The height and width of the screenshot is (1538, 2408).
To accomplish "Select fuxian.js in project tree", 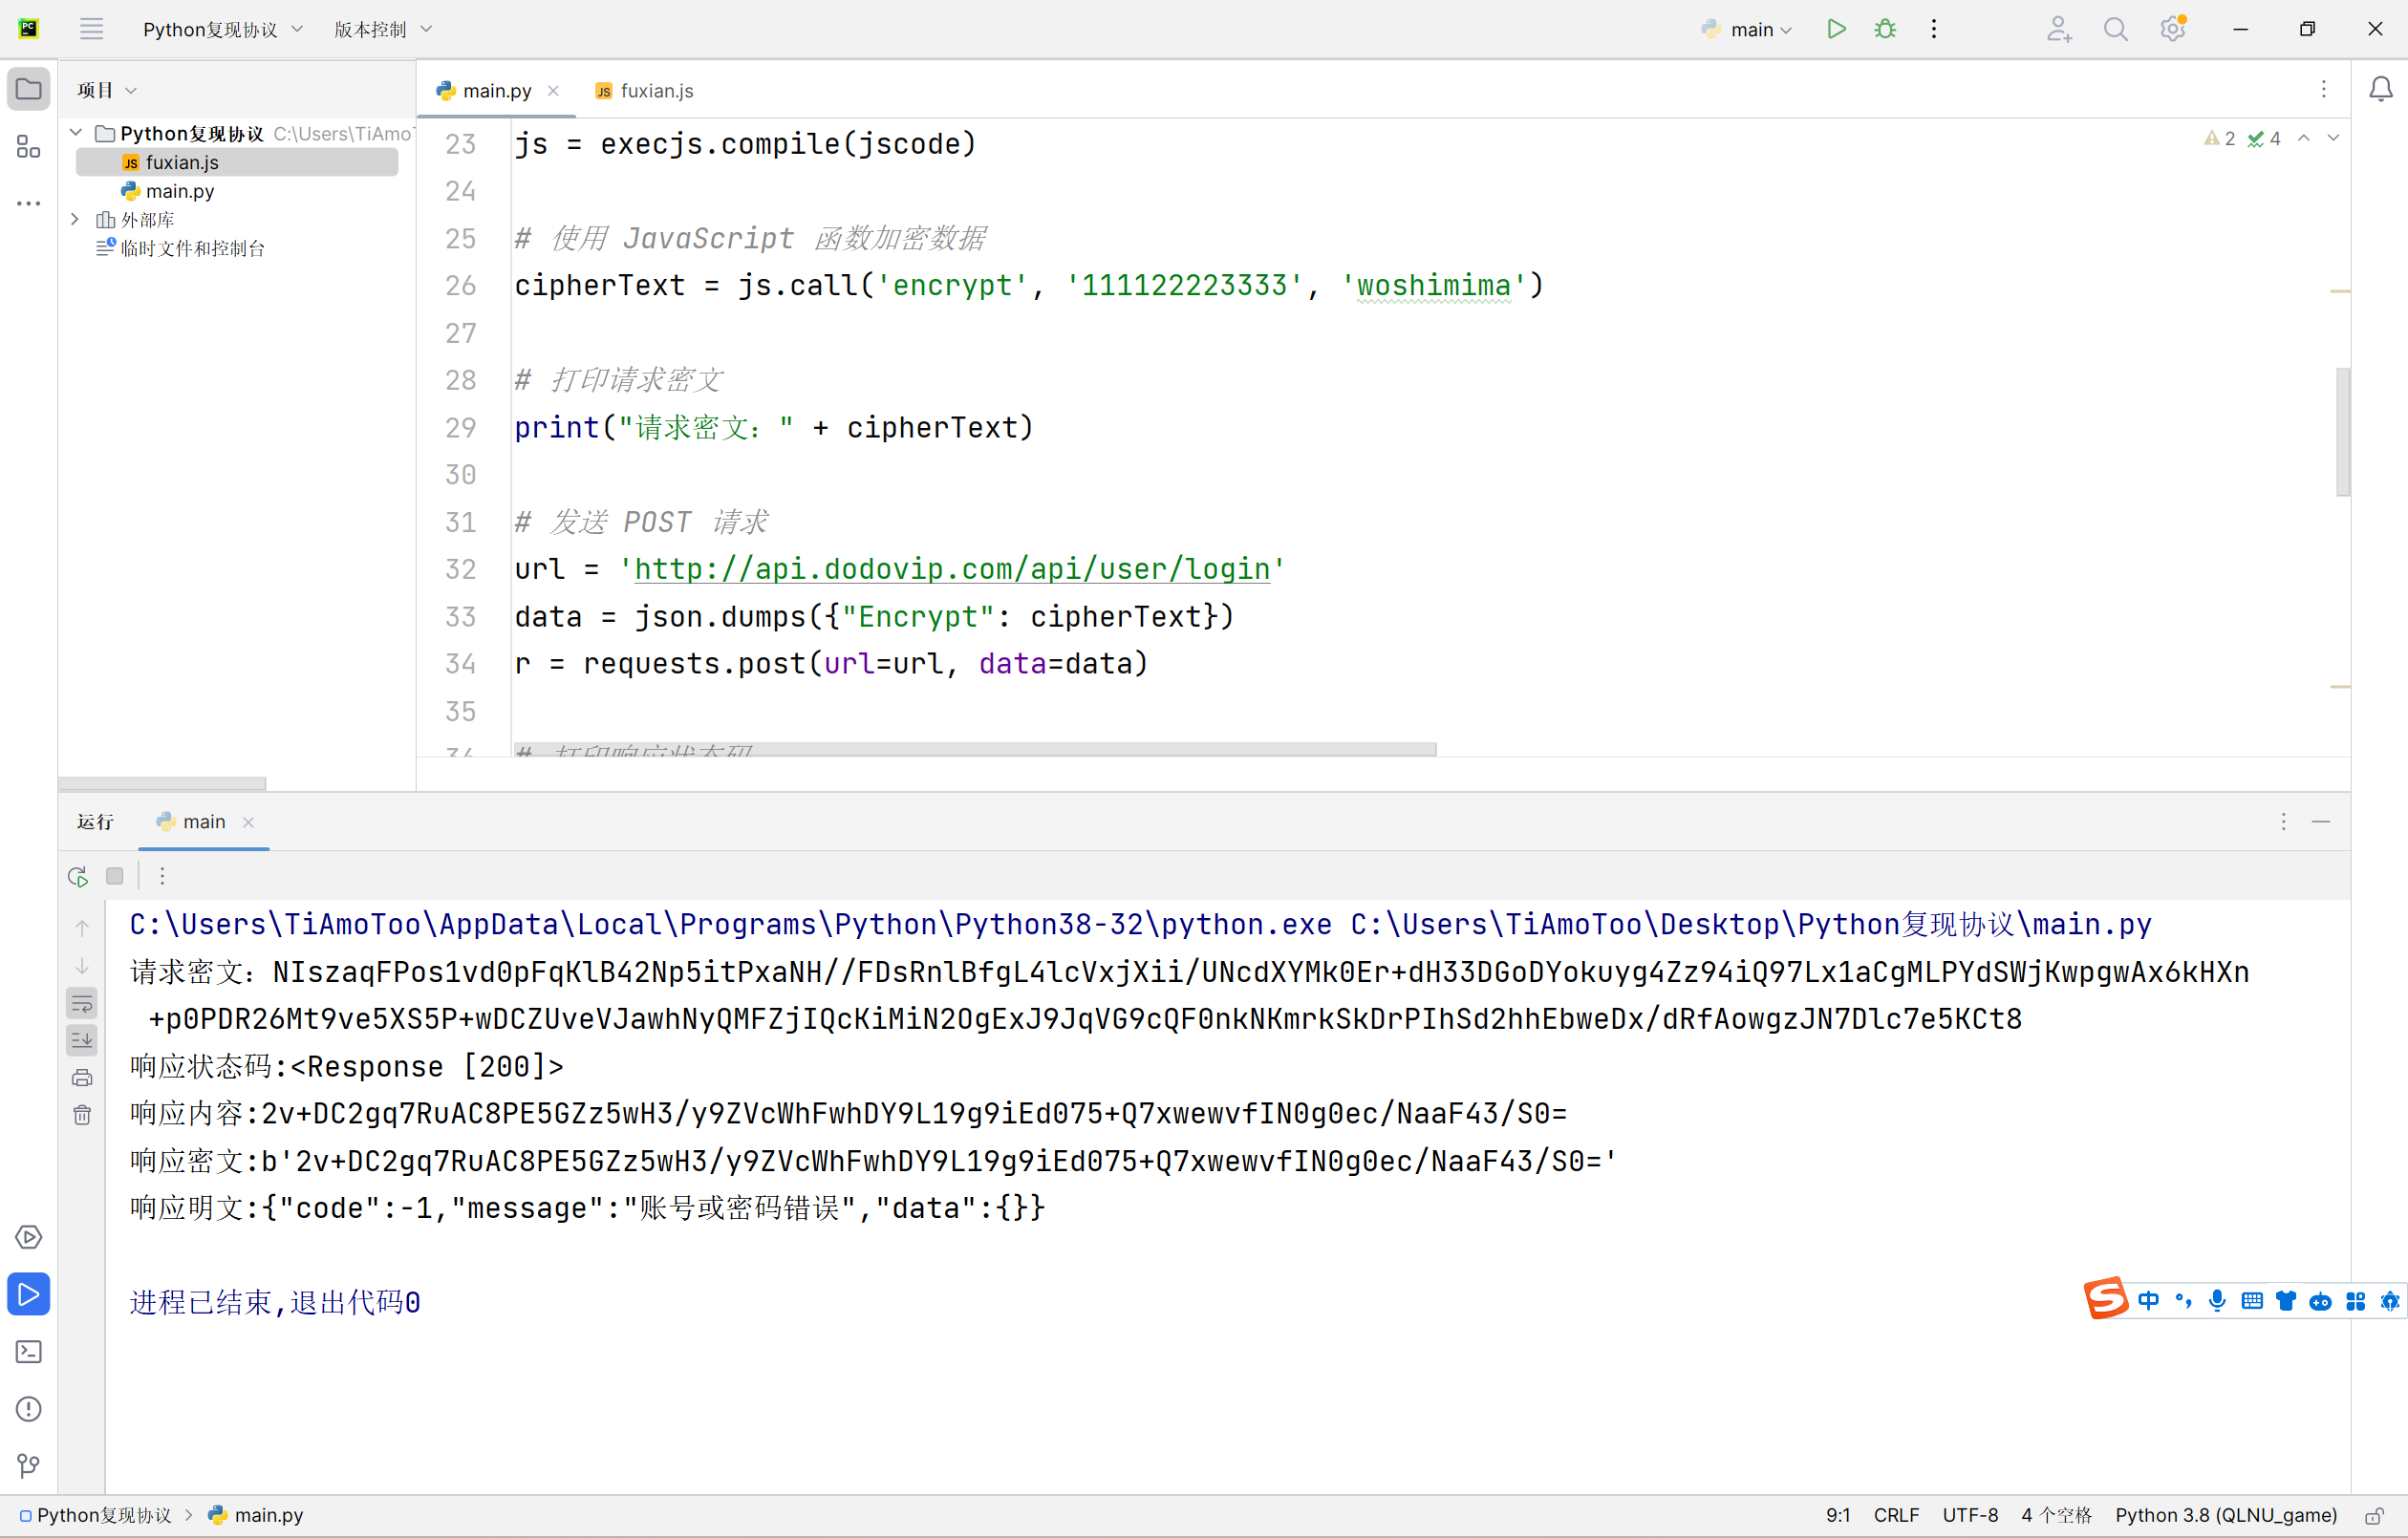I will click(237, 162).
